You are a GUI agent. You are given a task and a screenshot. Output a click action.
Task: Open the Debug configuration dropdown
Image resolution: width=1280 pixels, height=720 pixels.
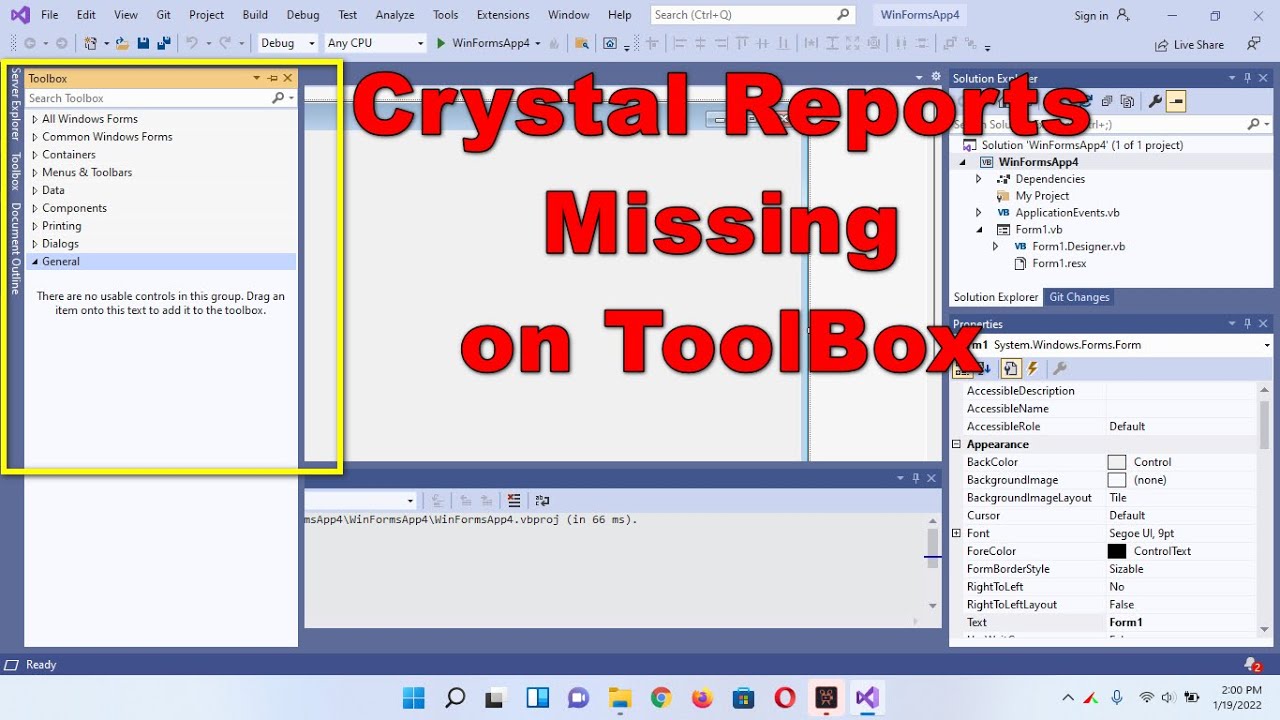coord(288,43)
